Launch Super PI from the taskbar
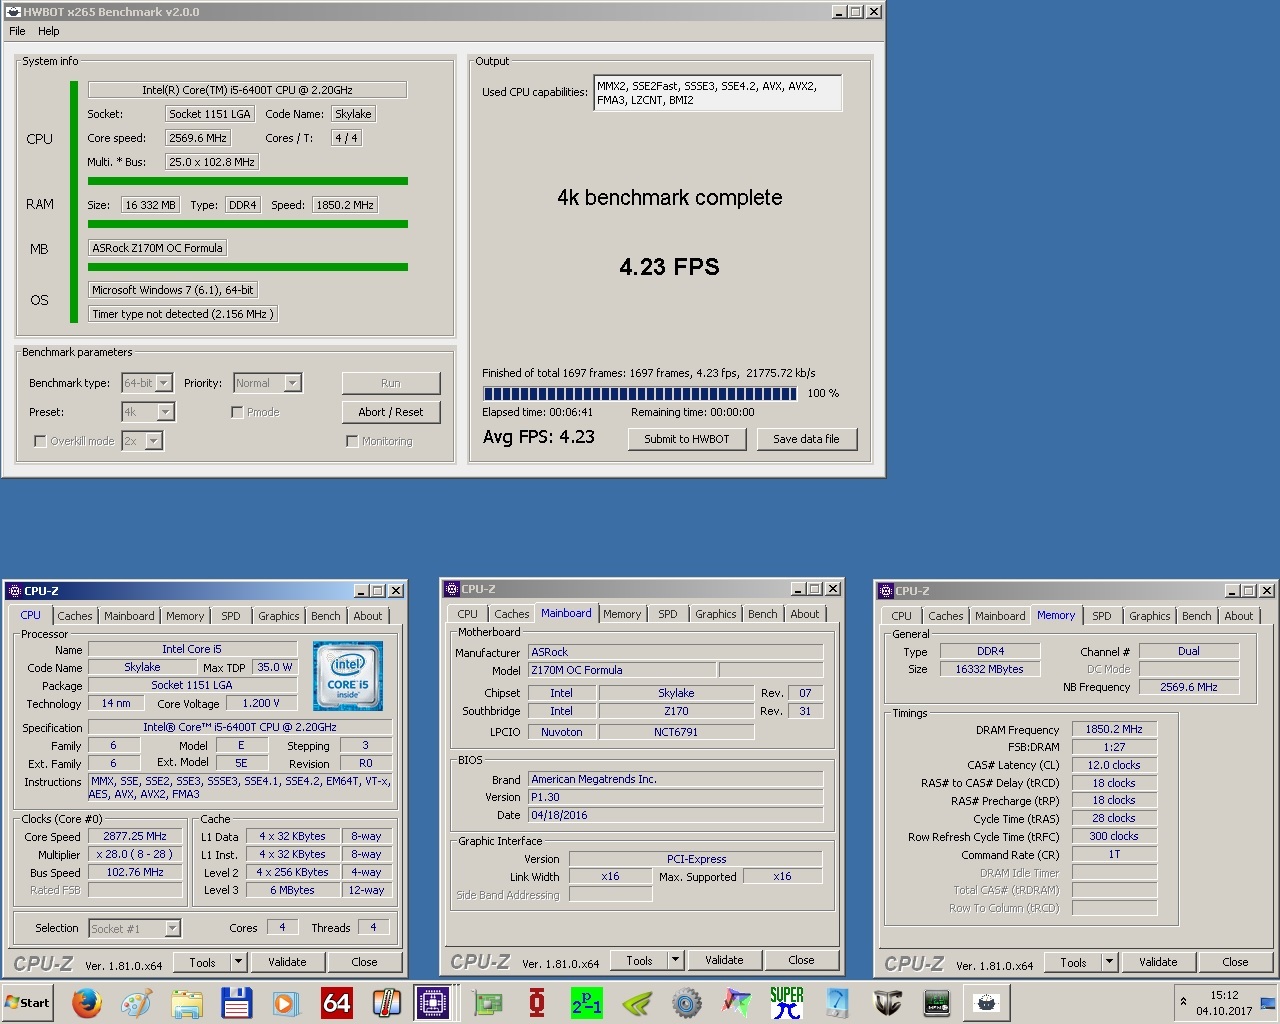Image resolution: width=1280 pixels, height=1024 pixels. (787, 1003)
